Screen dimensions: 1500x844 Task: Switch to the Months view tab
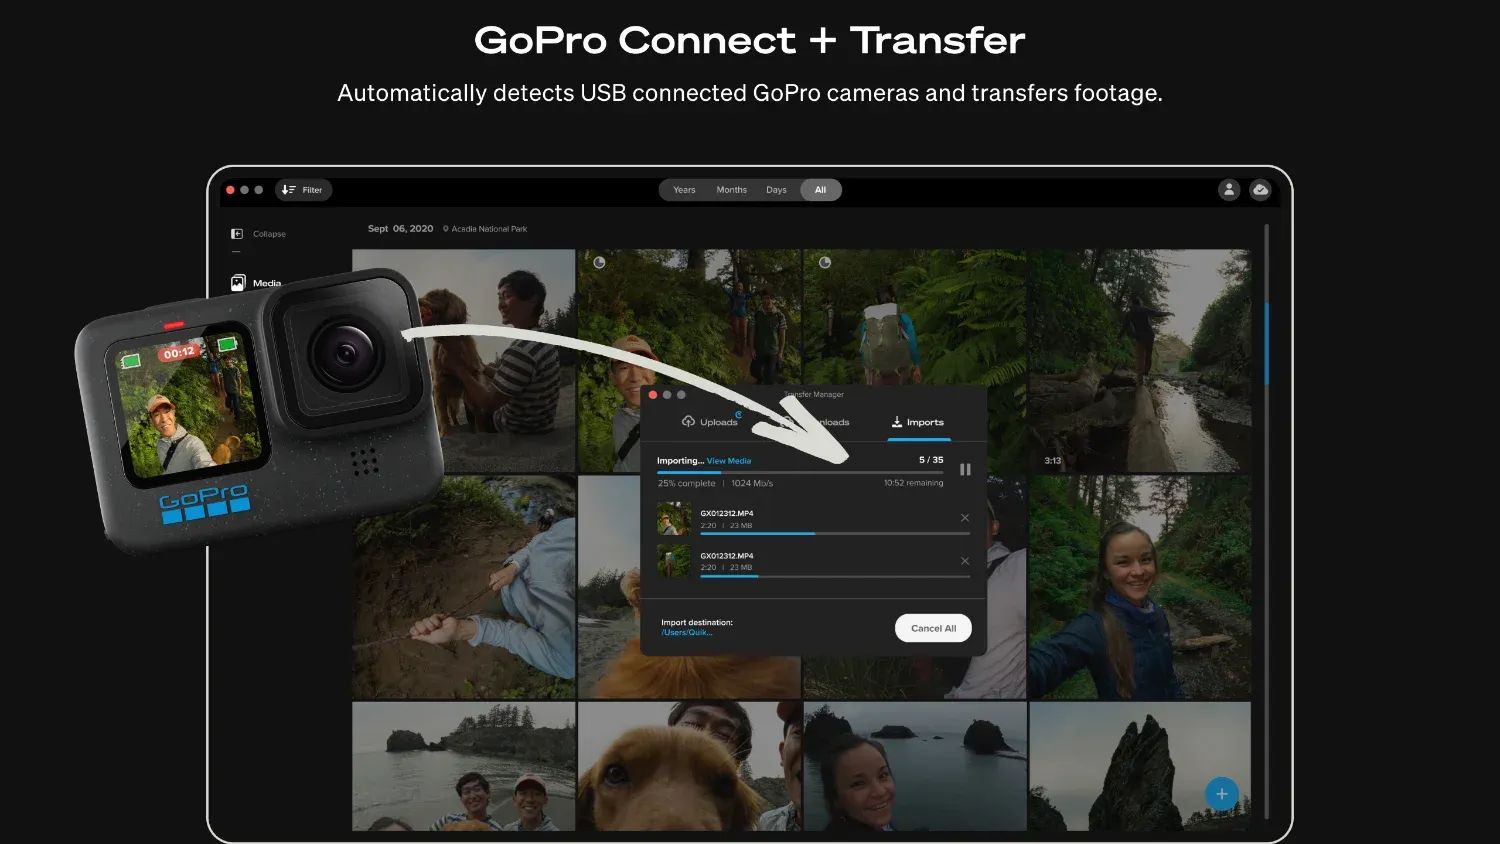tap(731, 189)
